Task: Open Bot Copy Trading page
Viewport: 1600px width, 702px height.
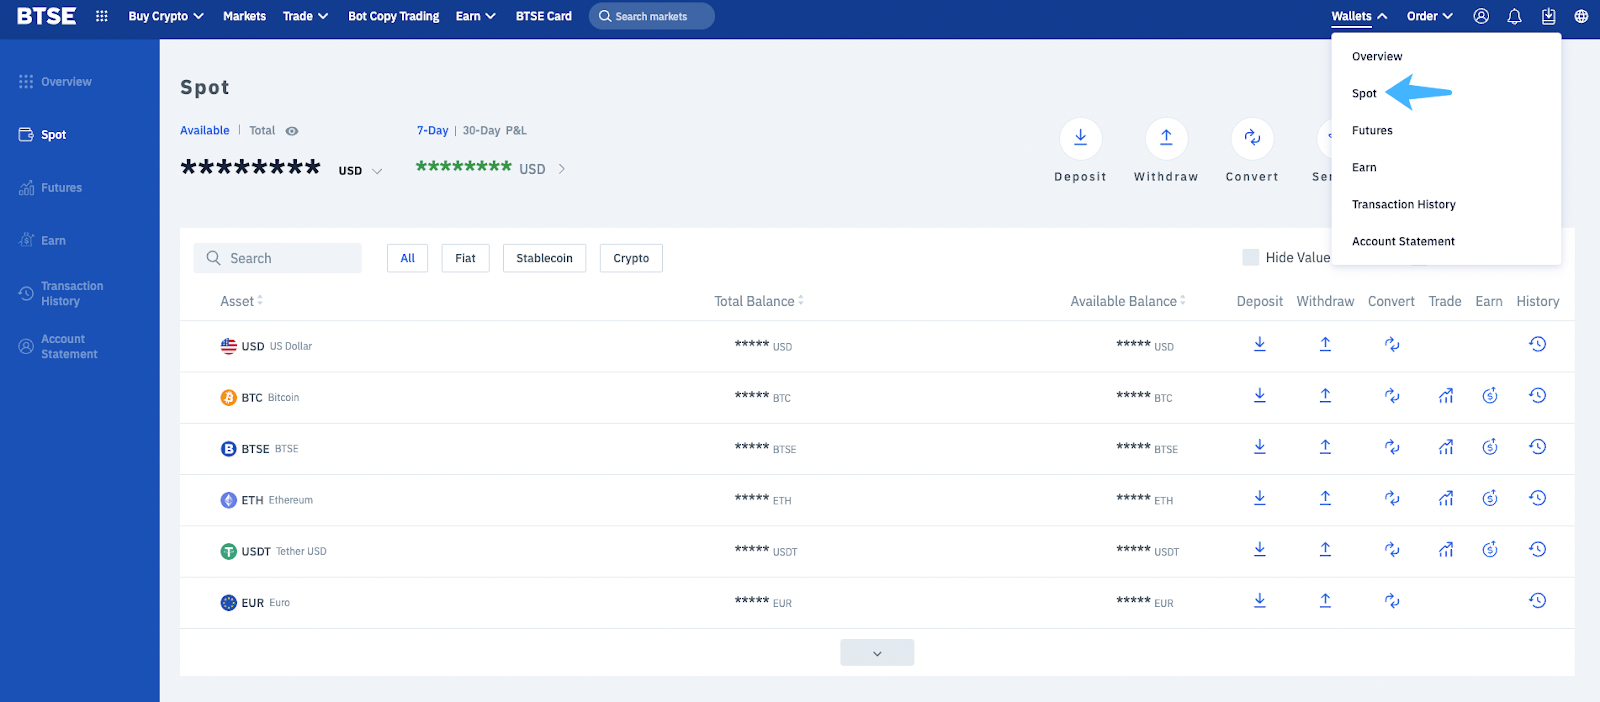Action: (394, 16)
